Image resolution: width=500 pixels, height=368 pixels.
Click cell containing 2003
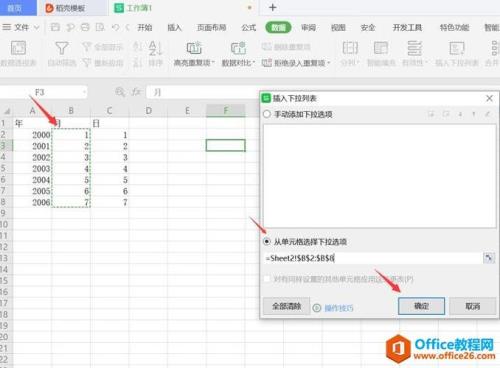[x=32, y=168]
